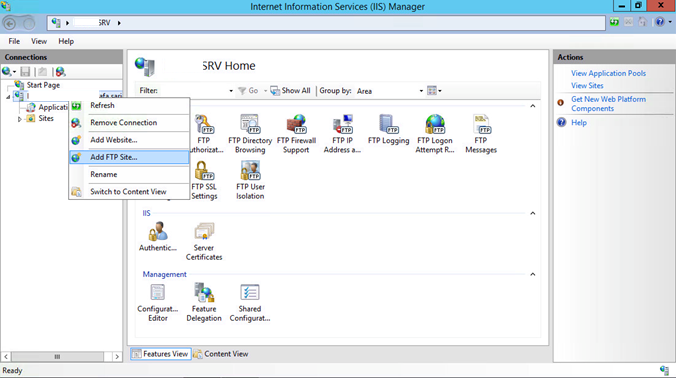Switch to Features View tab
Screen dimensions: 676x378
pos(160,354)
